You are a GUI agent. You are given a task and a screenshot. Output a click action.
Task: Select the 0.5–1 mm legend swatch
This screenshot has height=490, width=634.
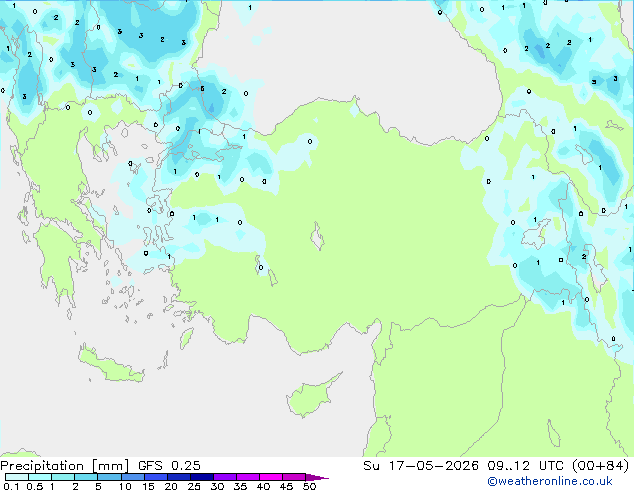click(x=40, y=477)
